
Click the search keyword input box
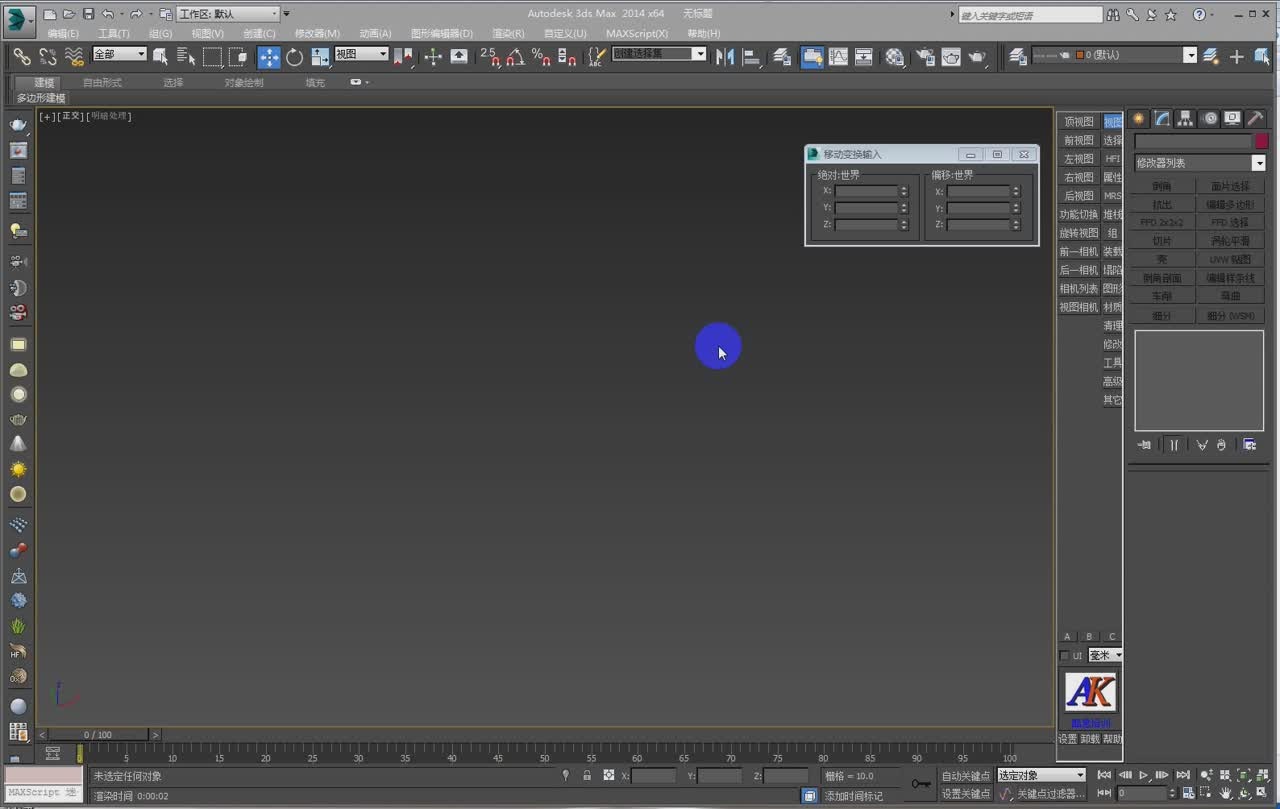(x=1029, y=15)
